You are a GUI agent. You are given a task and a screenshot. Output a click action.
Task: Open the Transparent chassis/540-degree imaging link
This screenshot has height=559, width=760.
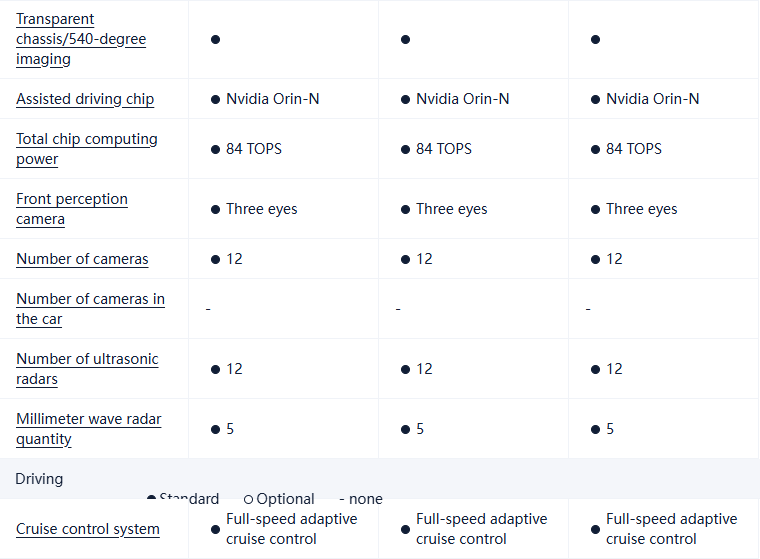81,39
